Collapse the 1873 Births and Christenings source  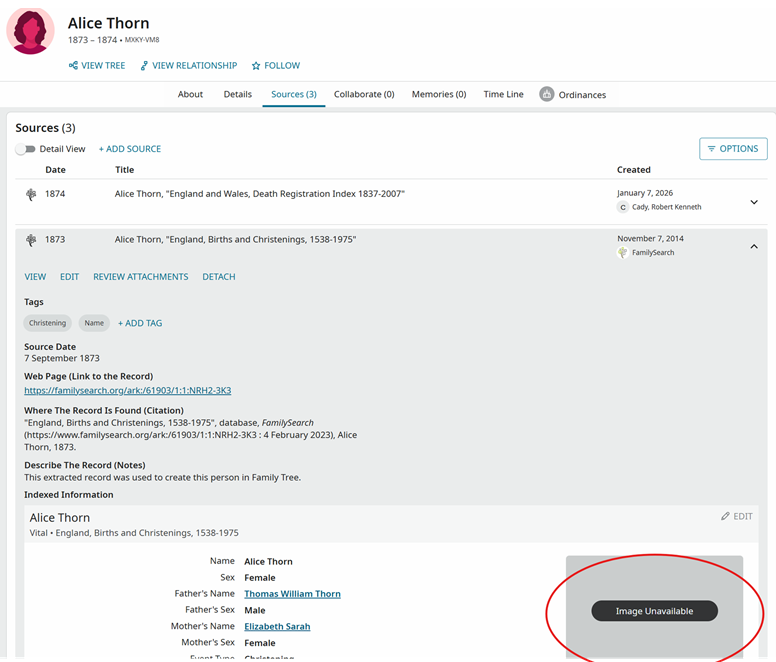(754, 246)
